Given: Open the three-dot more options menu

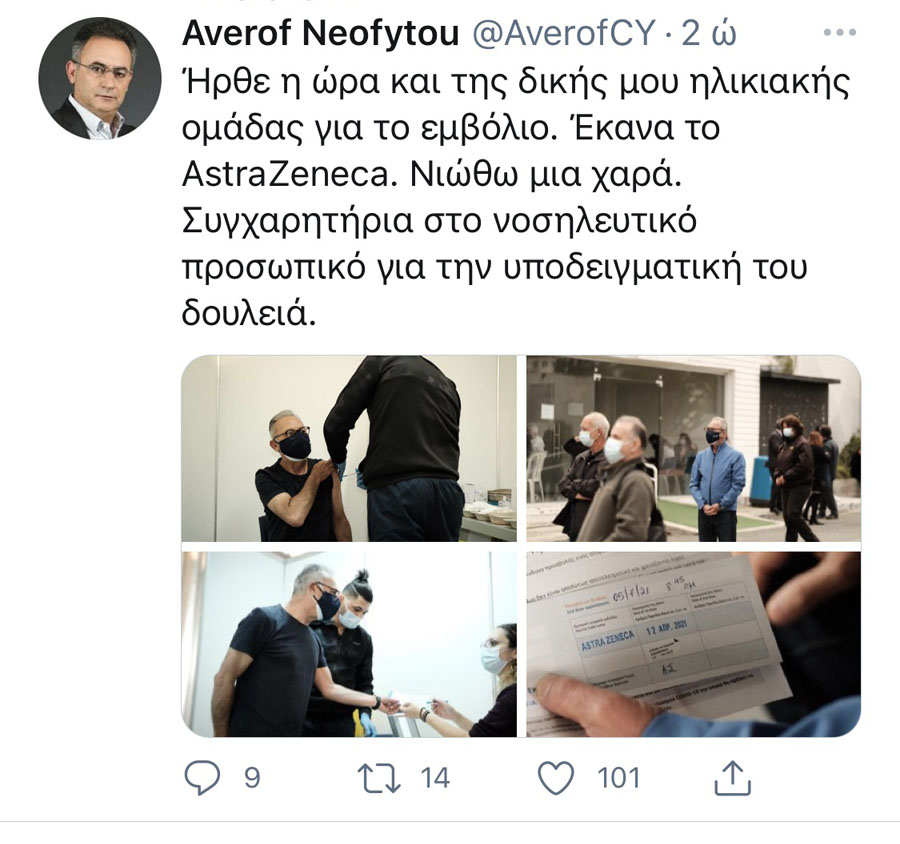Looking at the screenshot, I should [840, 33].
